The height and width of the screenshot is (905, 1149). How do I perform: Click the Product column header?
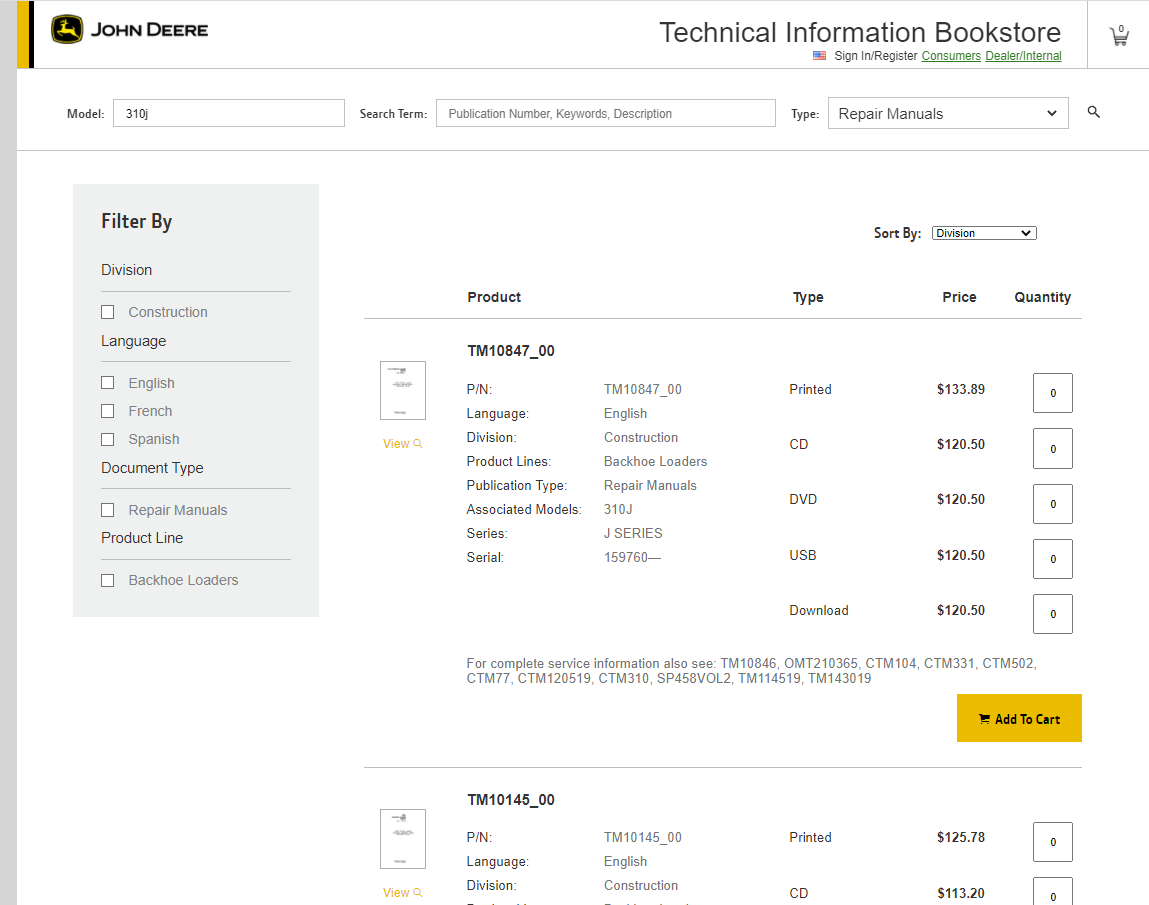[494, 297]
